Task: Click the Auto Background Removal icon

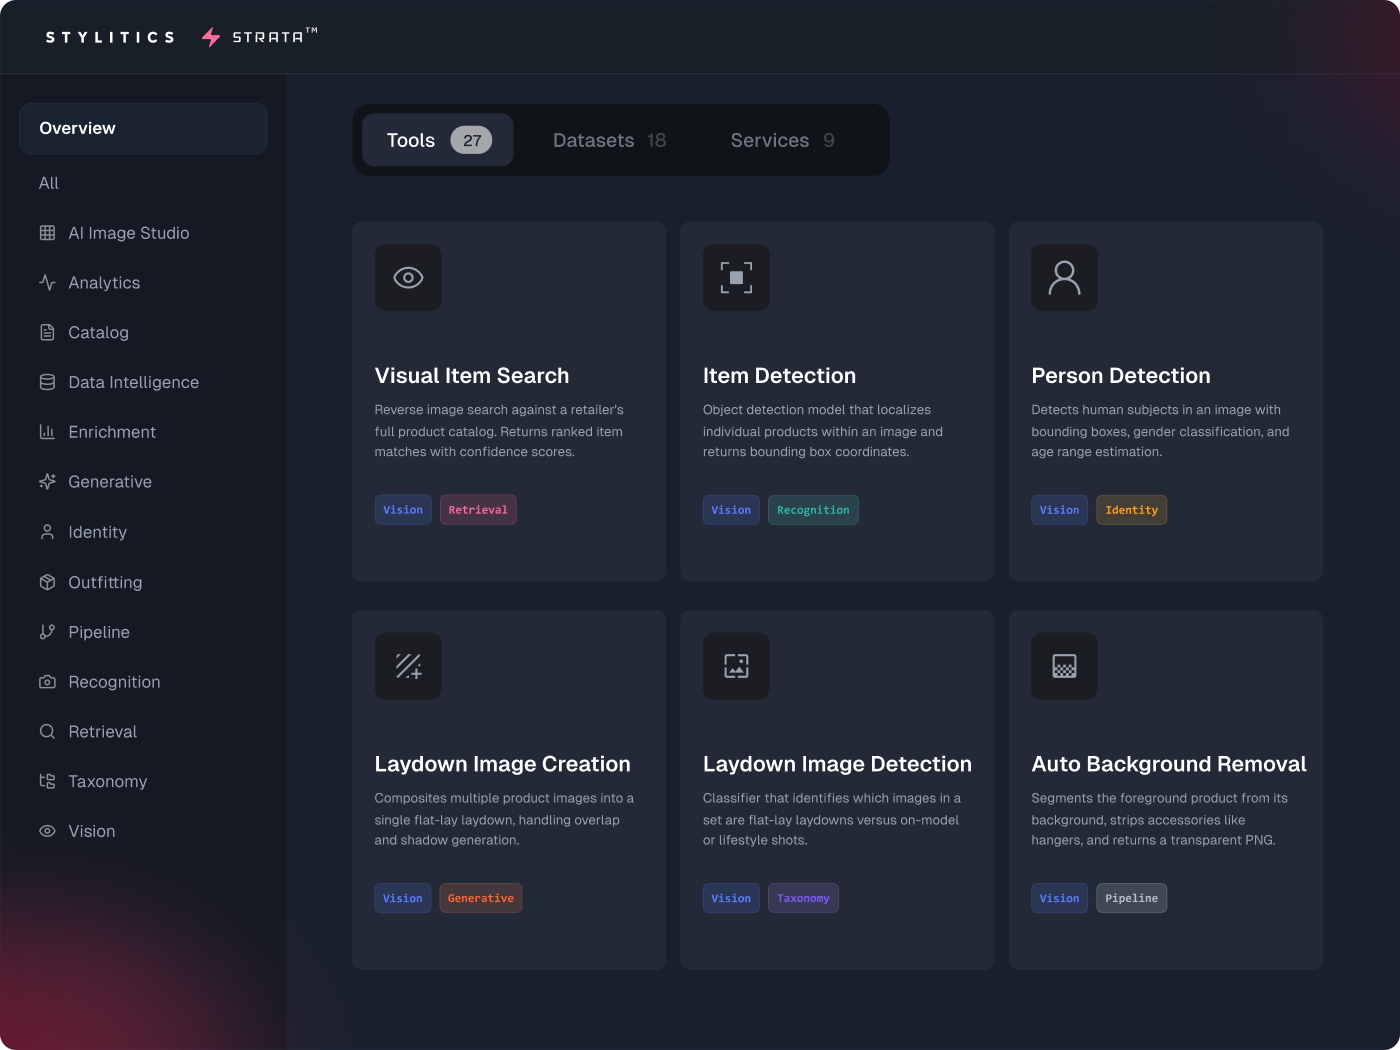Action: click(1064, 666)
